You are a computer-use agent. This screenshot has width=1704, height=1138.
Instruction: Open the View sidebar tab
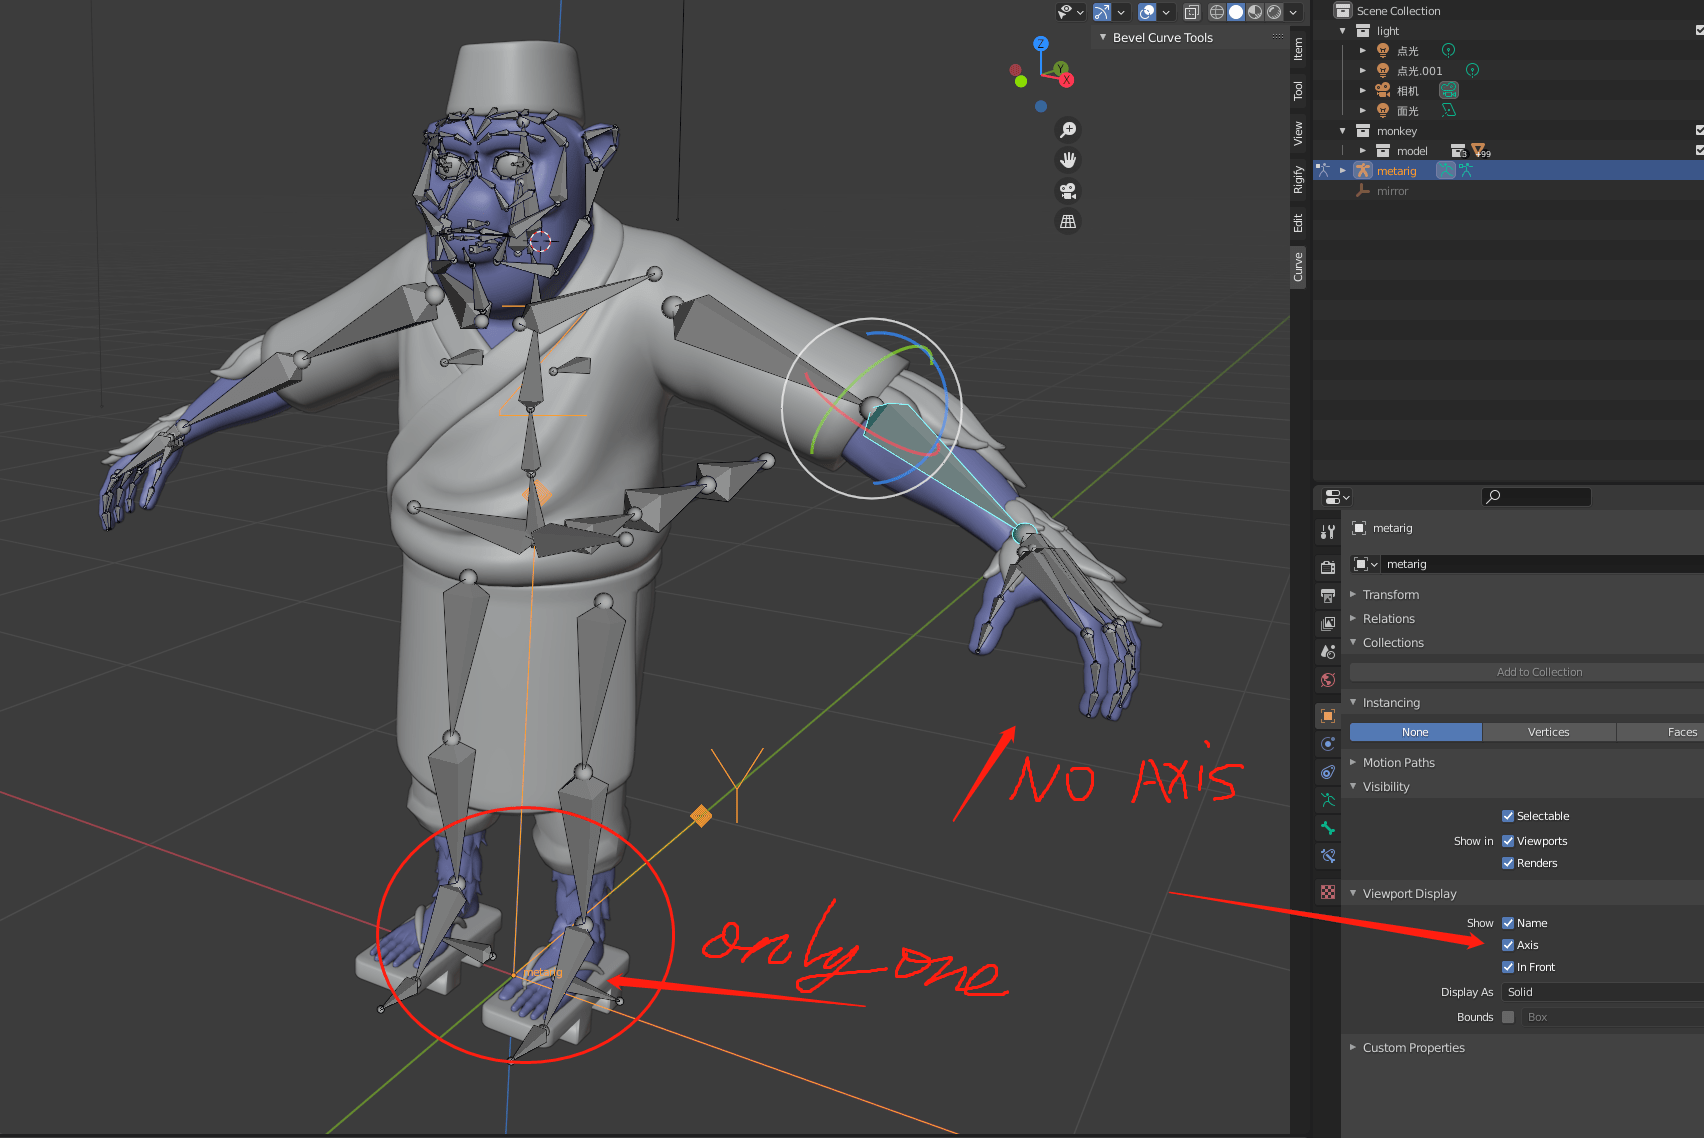(x=1297, y=128)
